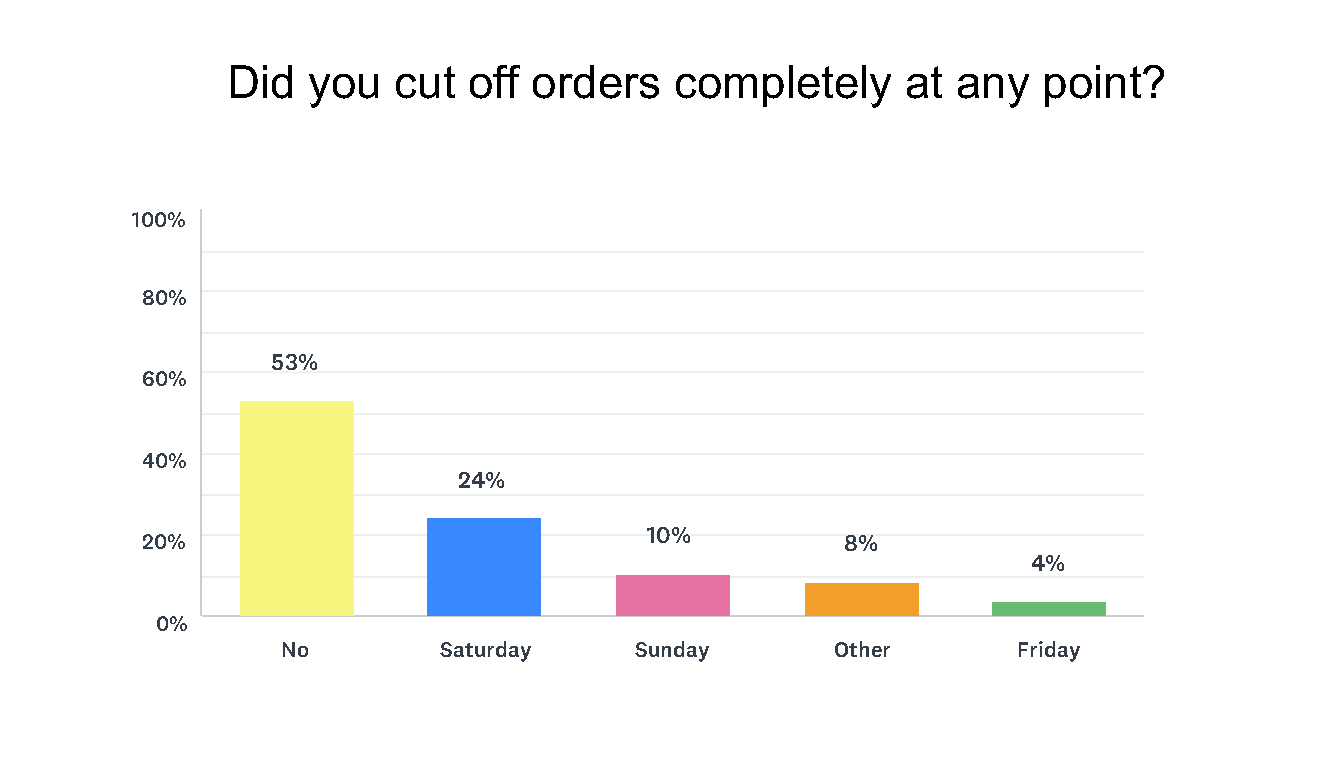
Task: Click the 60% y-axis tick label
Action: (163, 379)
